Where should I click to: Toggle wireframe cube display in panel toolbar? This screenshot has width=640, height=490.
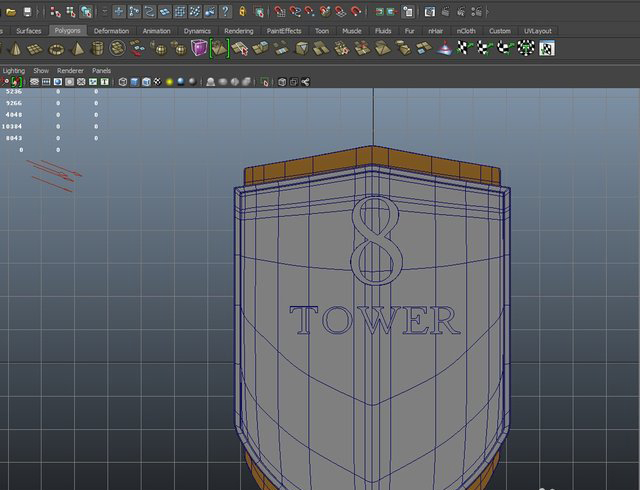click(x=122, y=82)
